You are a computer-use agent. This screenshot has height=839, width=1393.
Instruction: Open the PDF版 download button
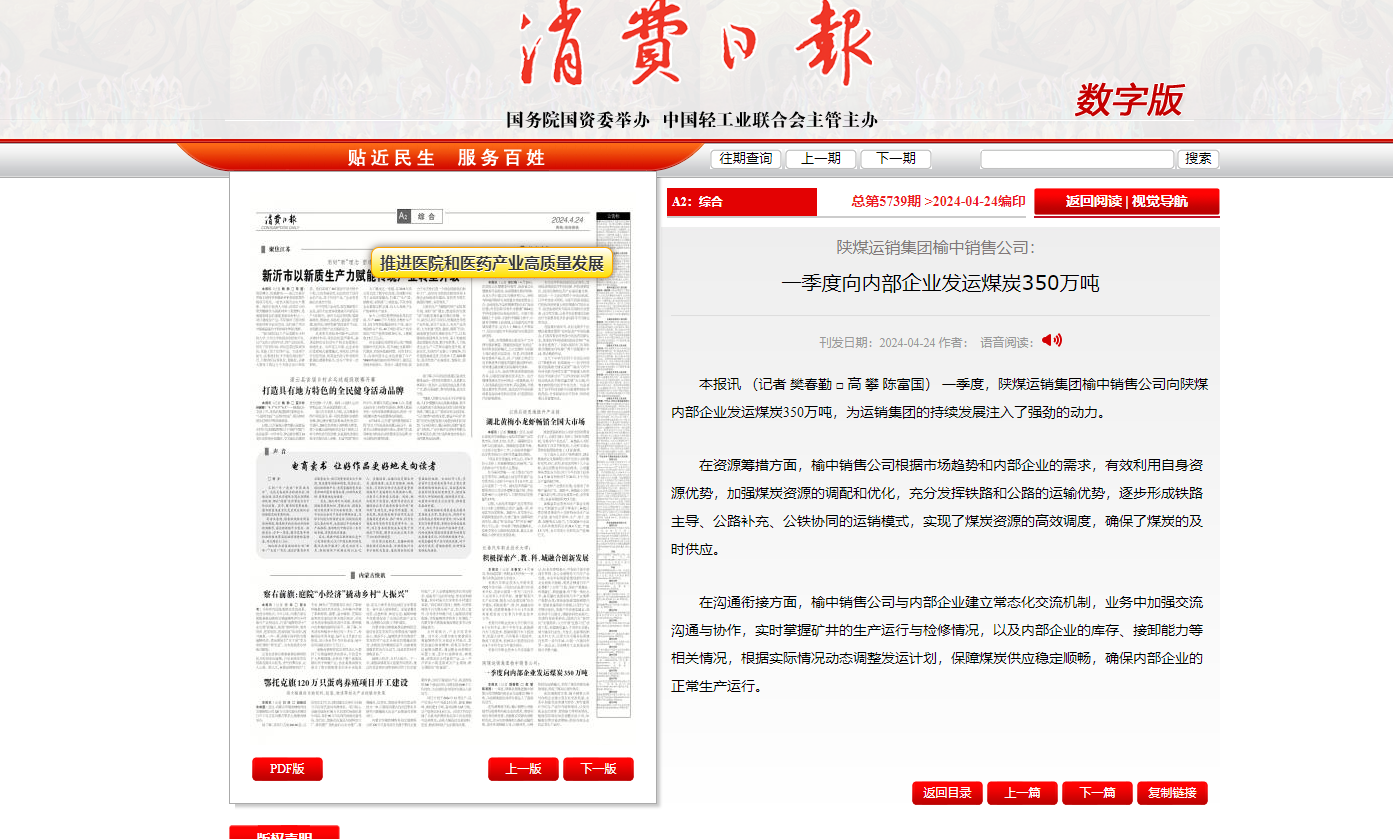287,769
